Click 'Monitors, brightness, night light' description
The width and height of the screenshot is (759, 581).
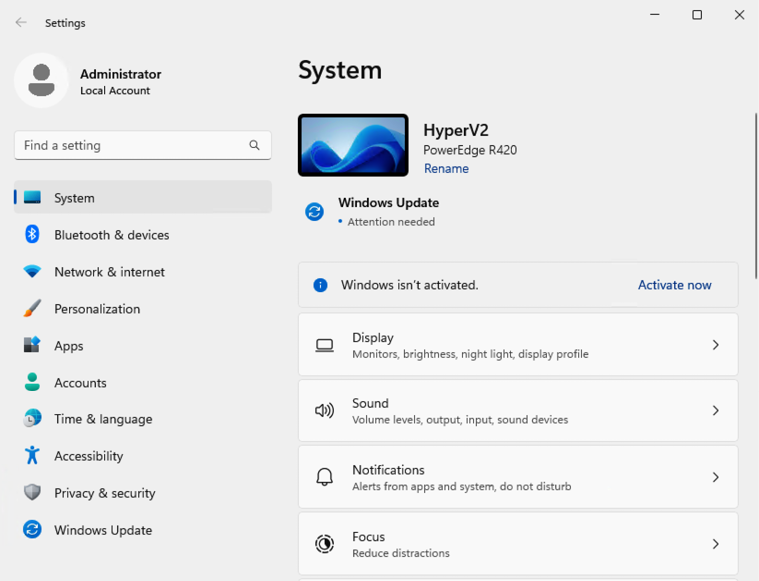click(x=470, y=354)
